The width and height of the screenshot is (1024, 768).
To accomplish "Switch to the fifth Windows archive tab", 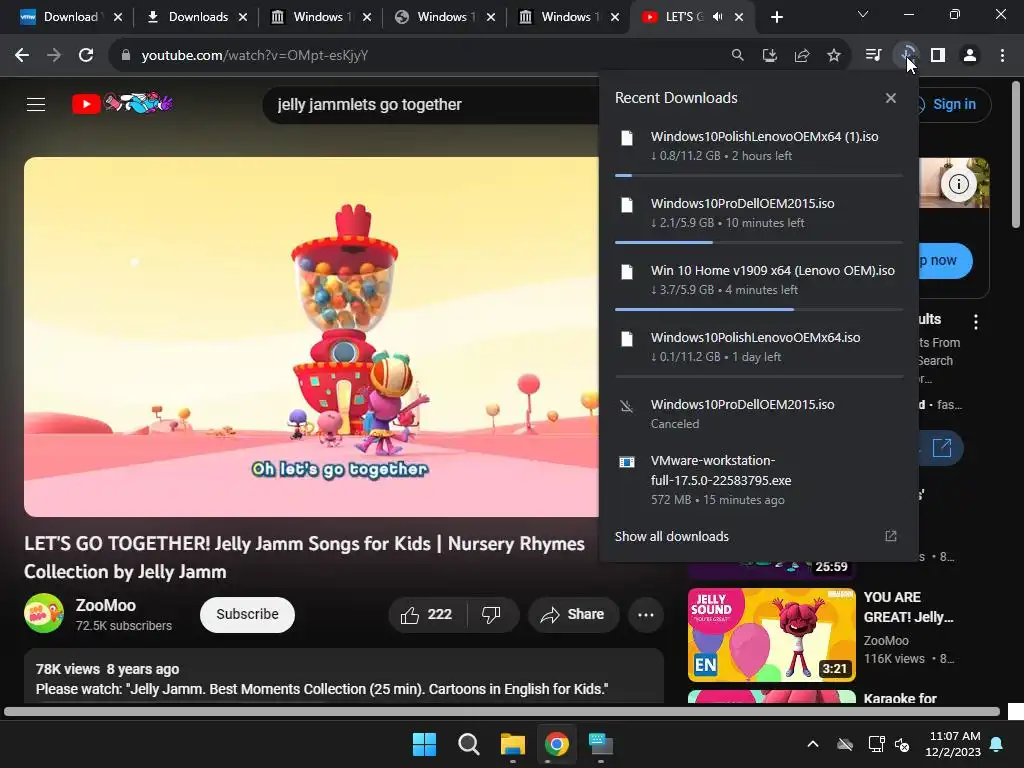I will click(568, 17).
